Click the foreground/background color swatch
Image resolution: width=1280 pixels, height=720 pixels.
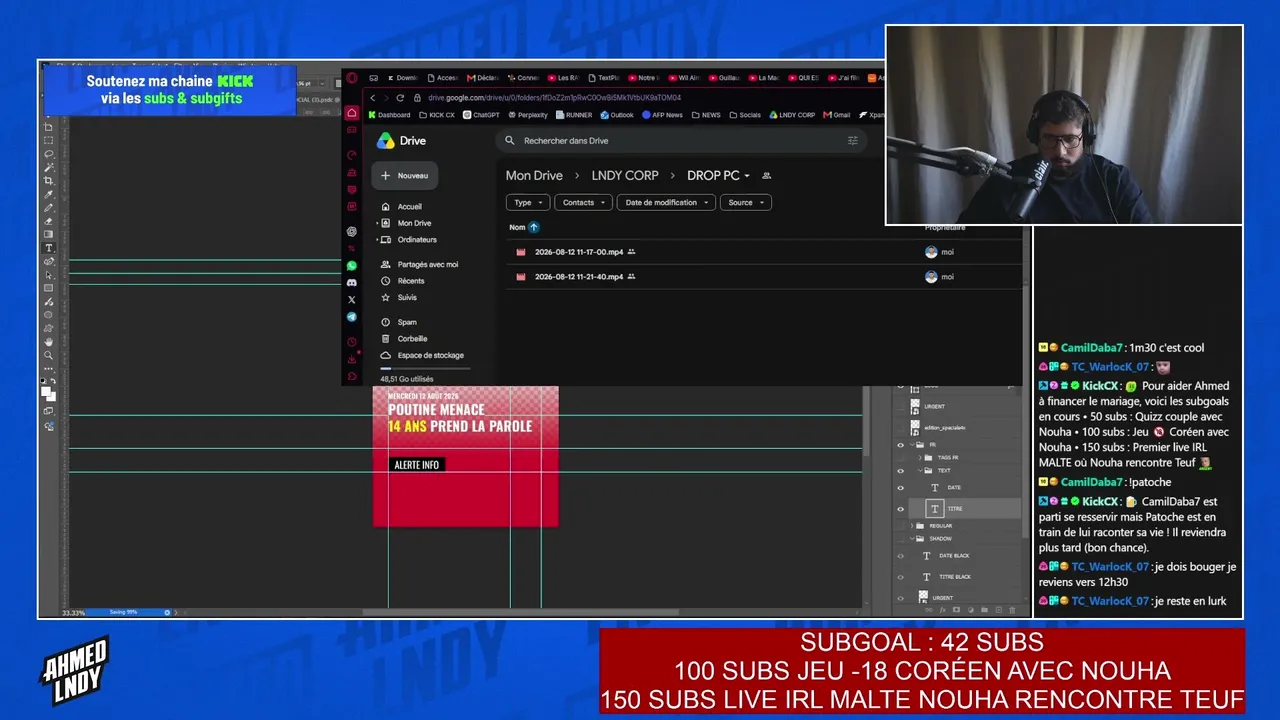[48, 394]
